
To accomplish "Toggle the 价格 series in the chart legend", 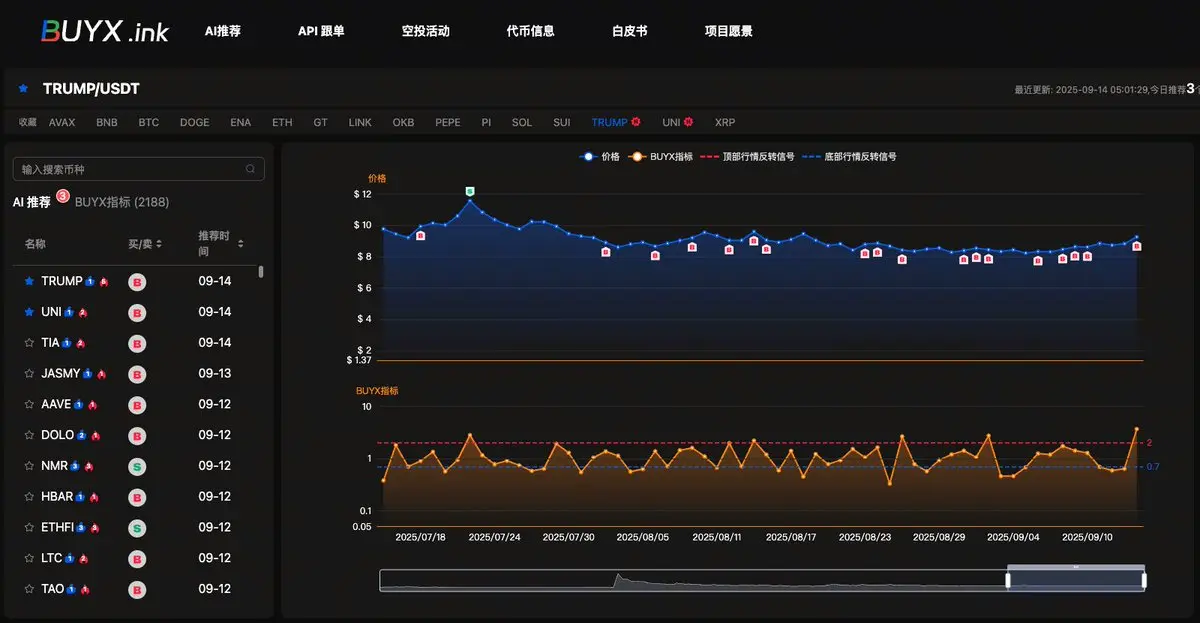I will point(600,157).
